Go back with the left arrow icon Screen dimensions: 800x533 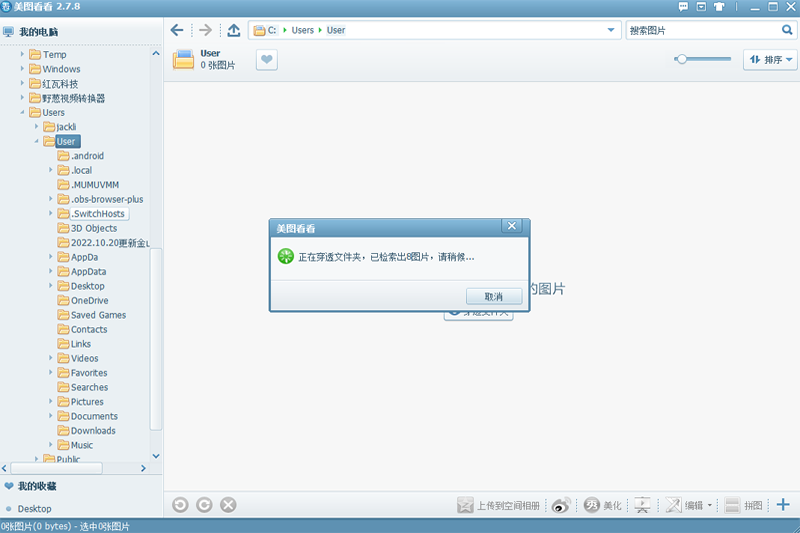177,30
